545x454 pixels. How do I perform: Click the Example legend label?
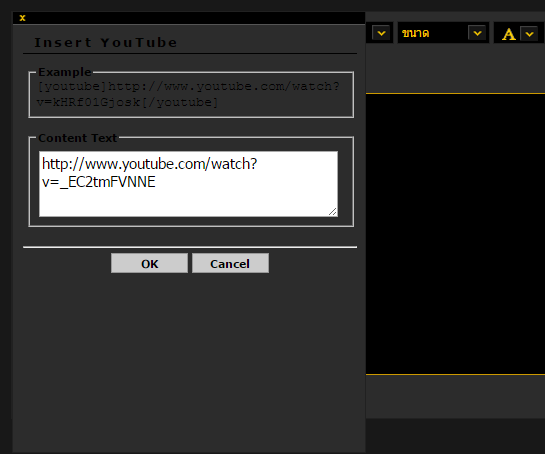(65, 72)
